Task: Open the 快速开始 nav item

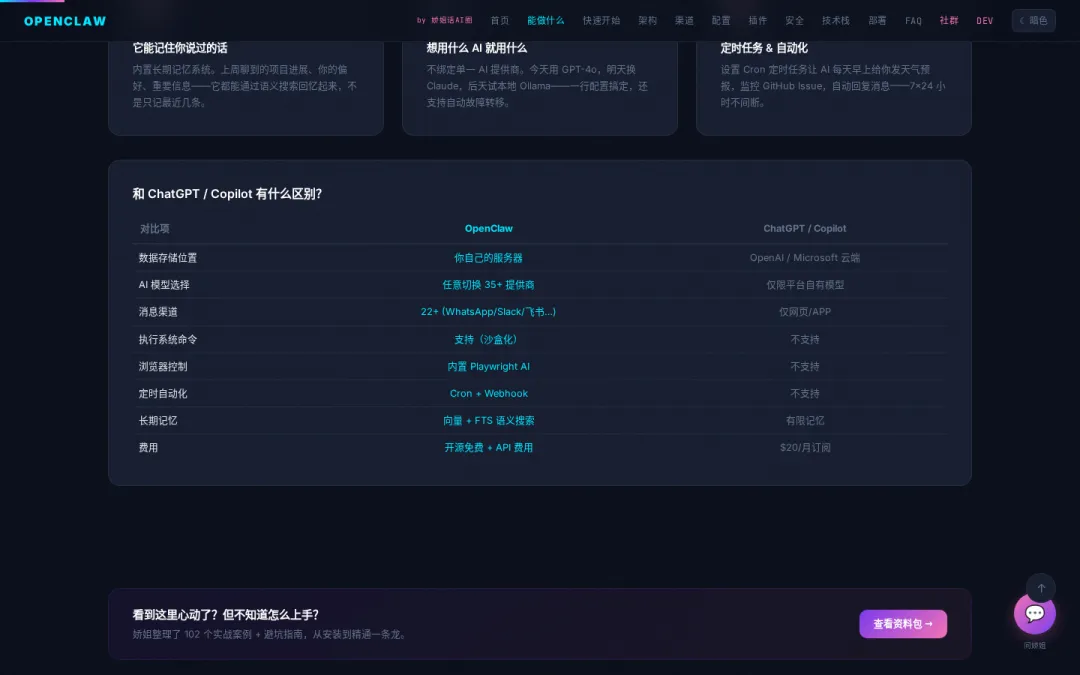Action: coord(601,21)
